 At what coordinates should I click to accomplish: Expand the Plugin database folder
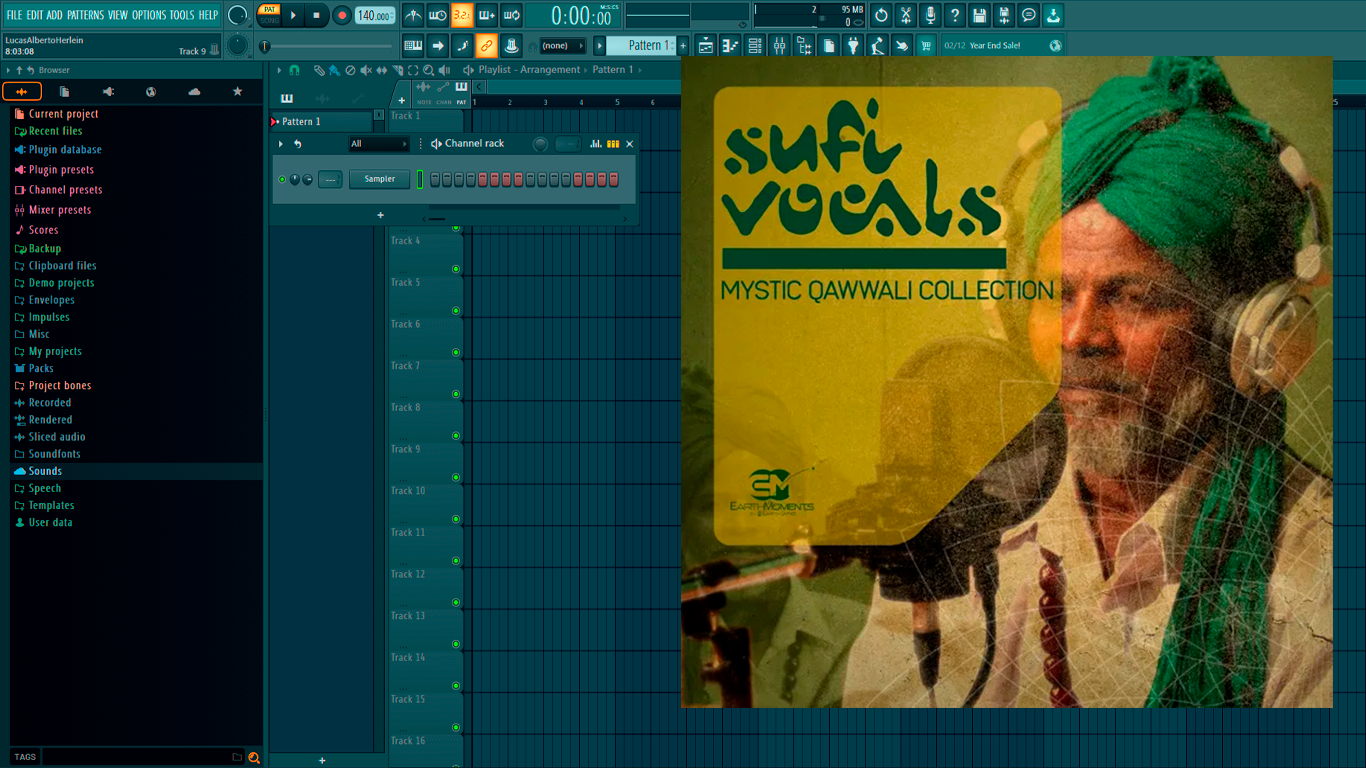coord(65,150)
